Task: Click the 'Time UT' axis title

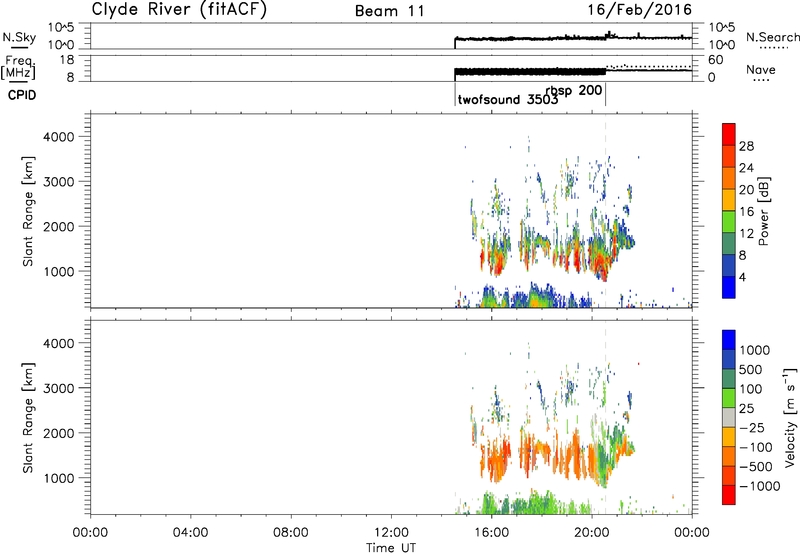Action: point(391,548)
